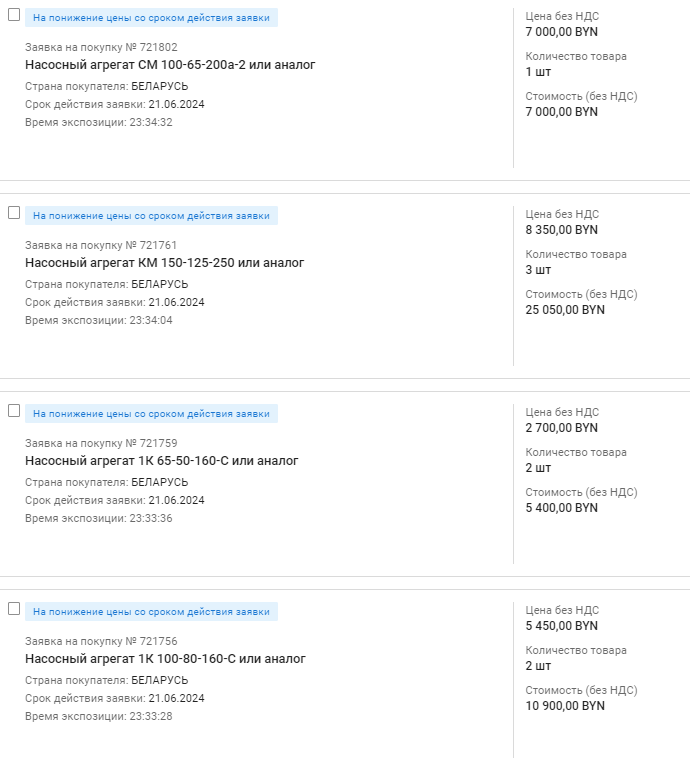Viewport: 690px width, 758px height.
Task: Mark the checkbox for request № 721756
Action: click(14, 609)
